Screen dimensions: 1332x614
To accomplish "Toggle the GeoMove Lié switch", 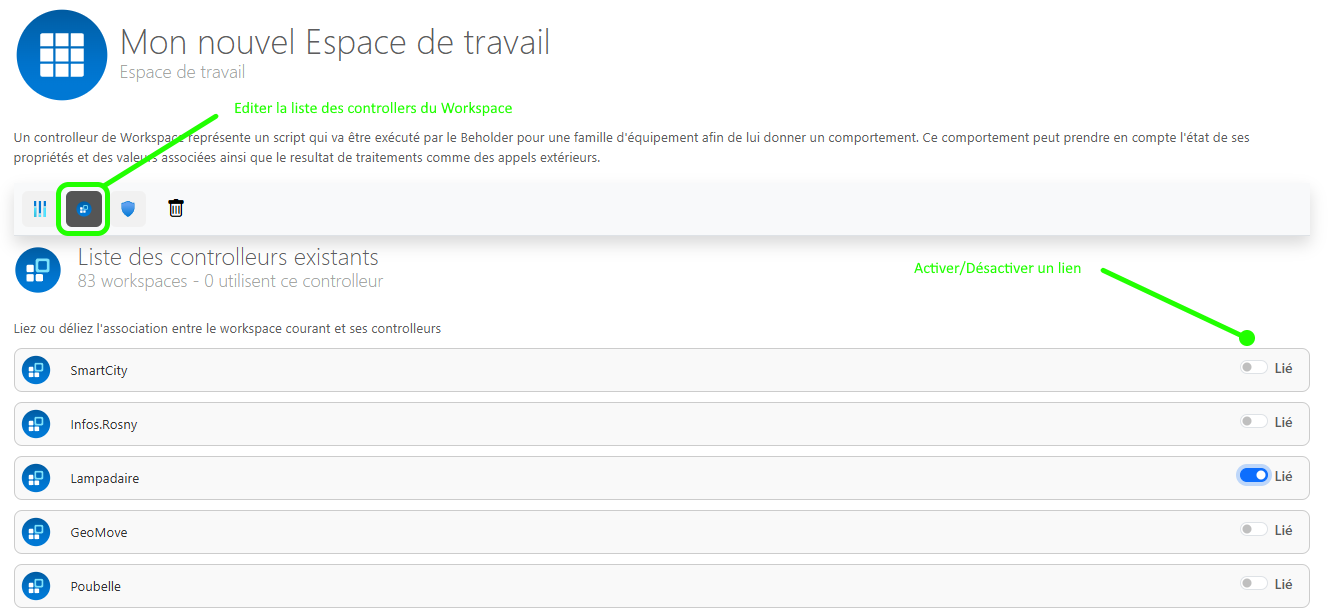I will pyautogui.click(x=1253, y=530).
